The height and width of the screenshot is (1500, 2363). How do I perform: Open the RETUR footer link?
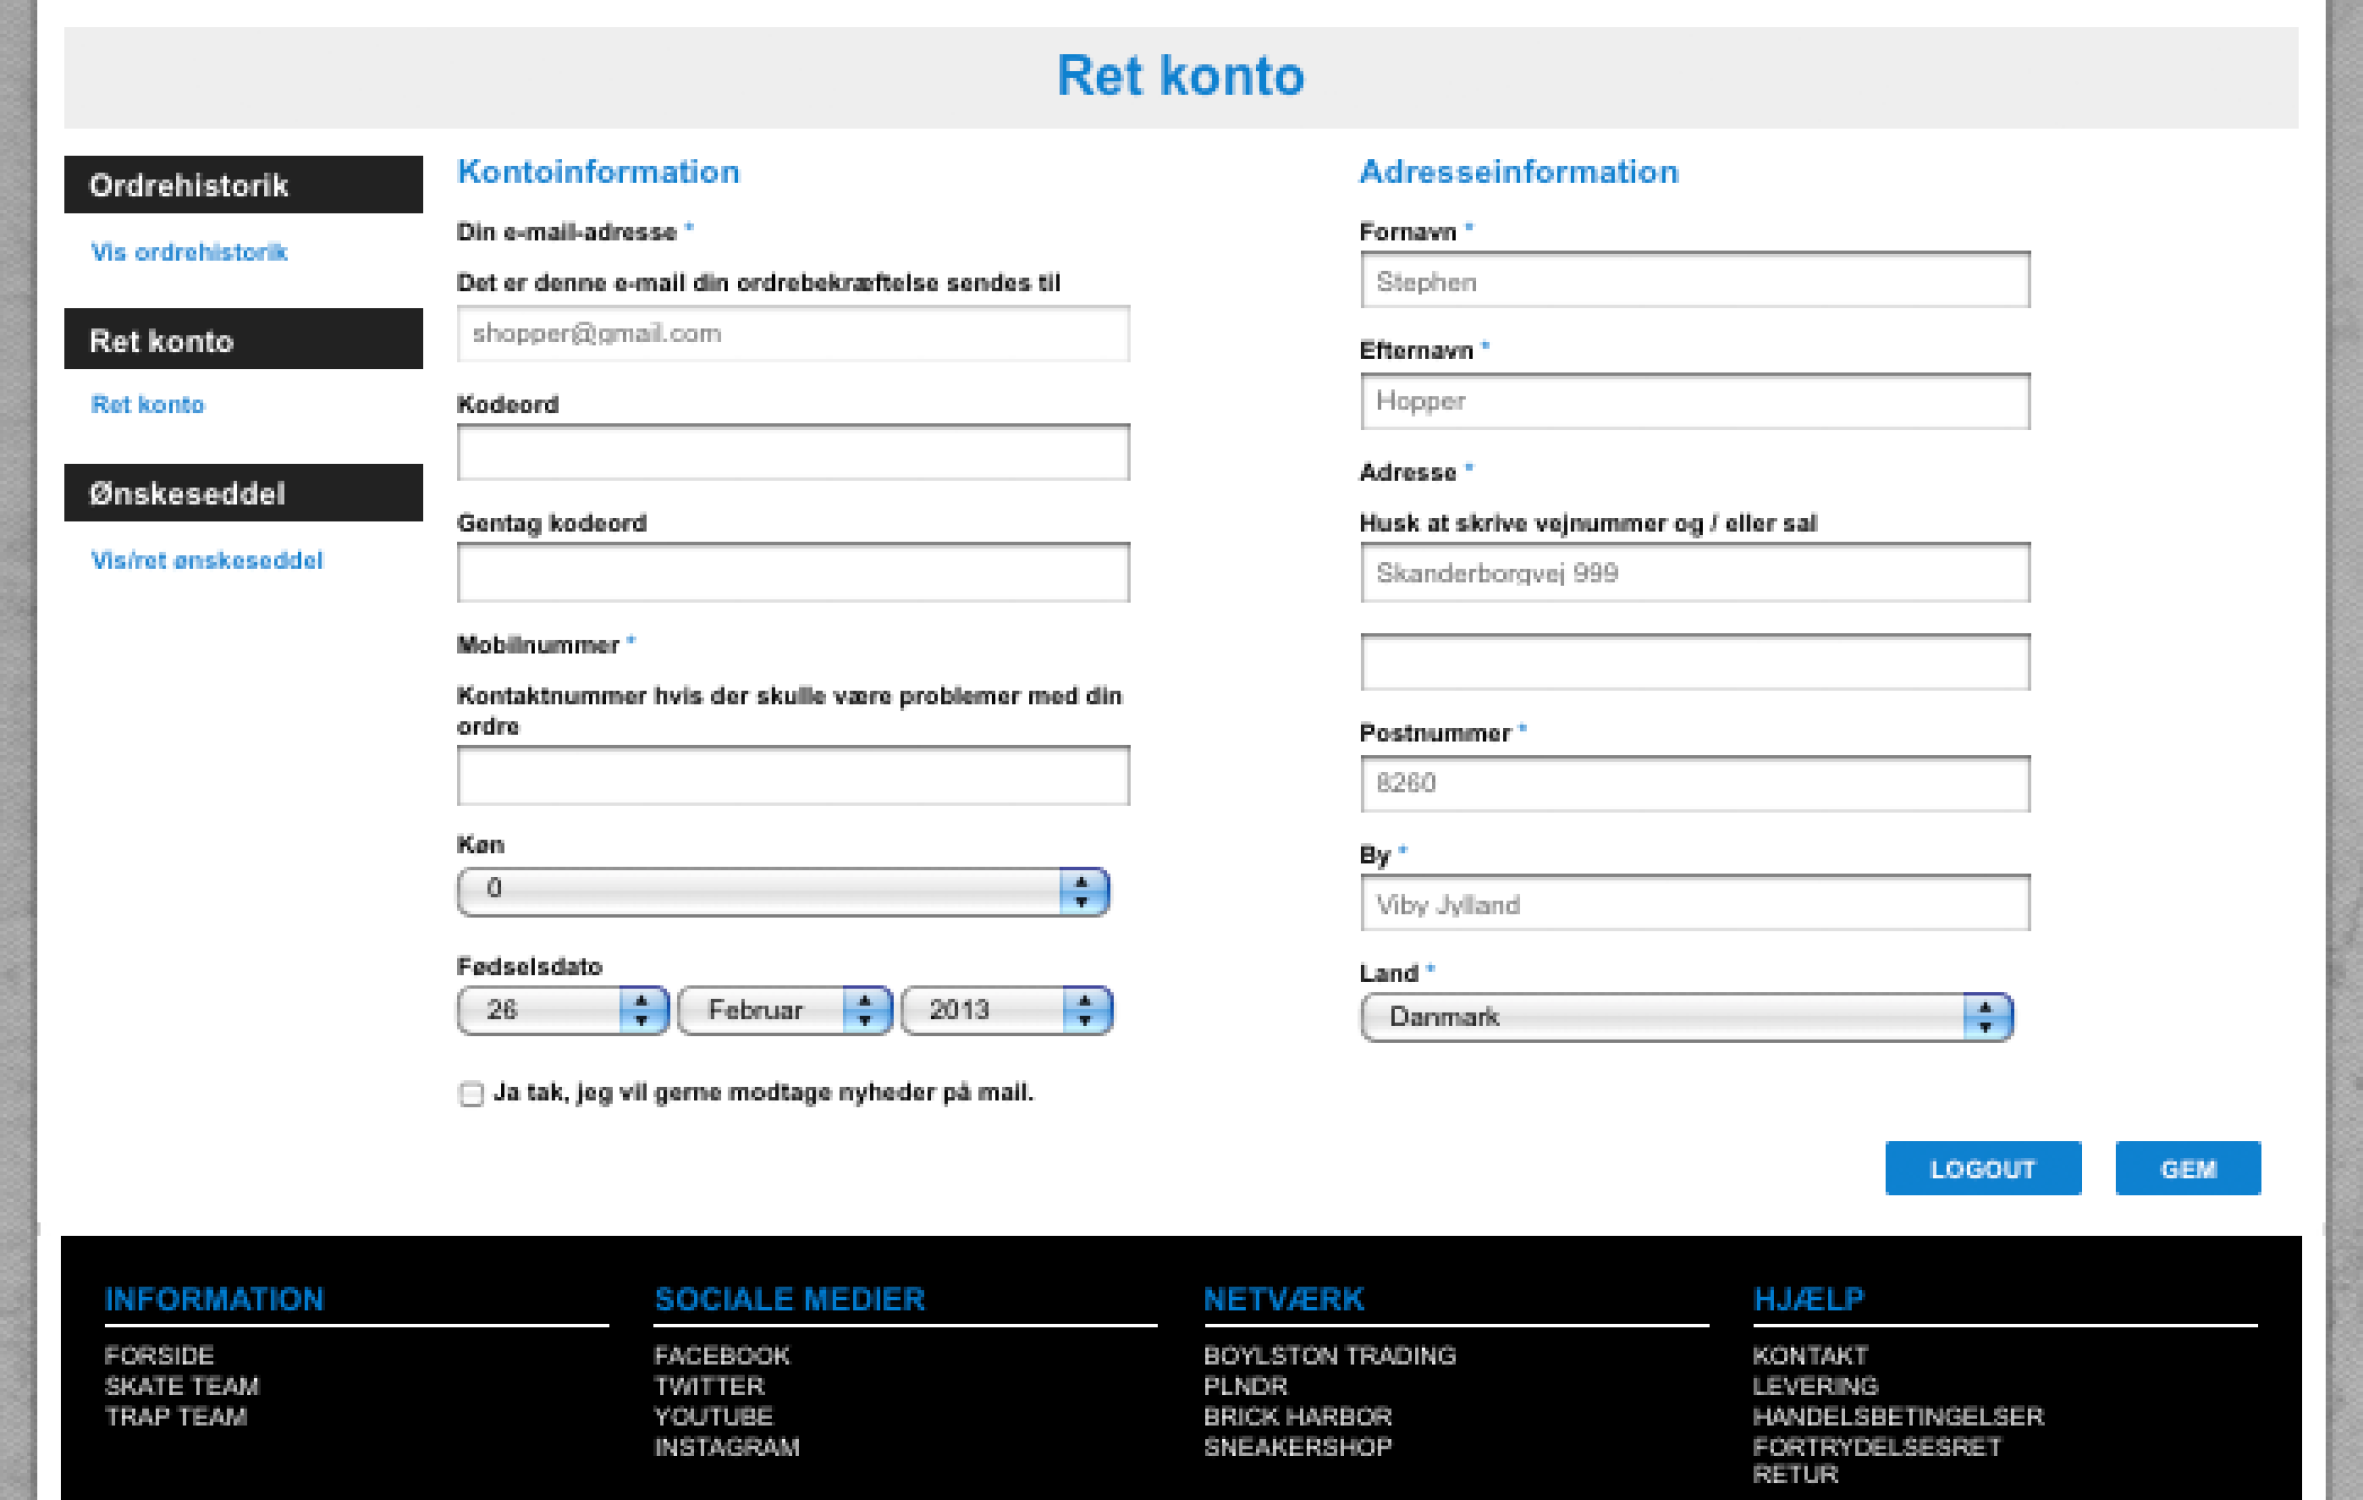pyautogui.click(x=1796, y=1474)
